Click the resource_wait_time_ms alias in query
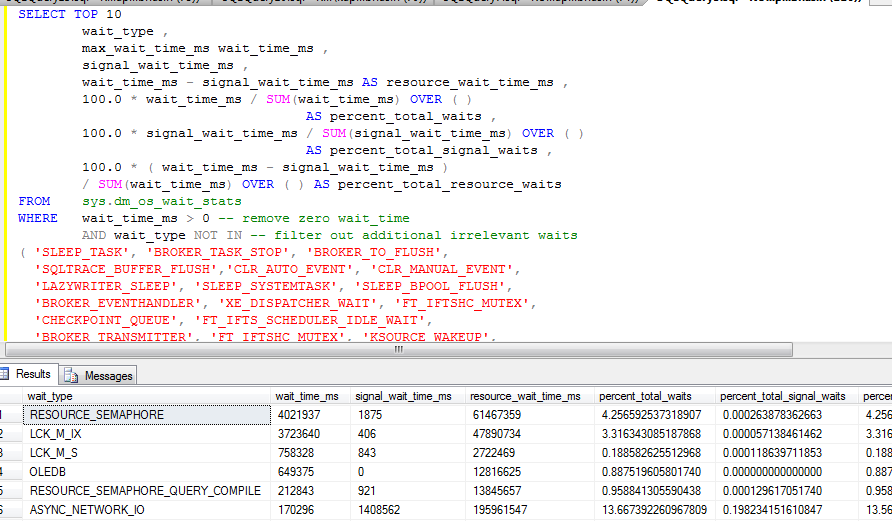 (469, 82)
